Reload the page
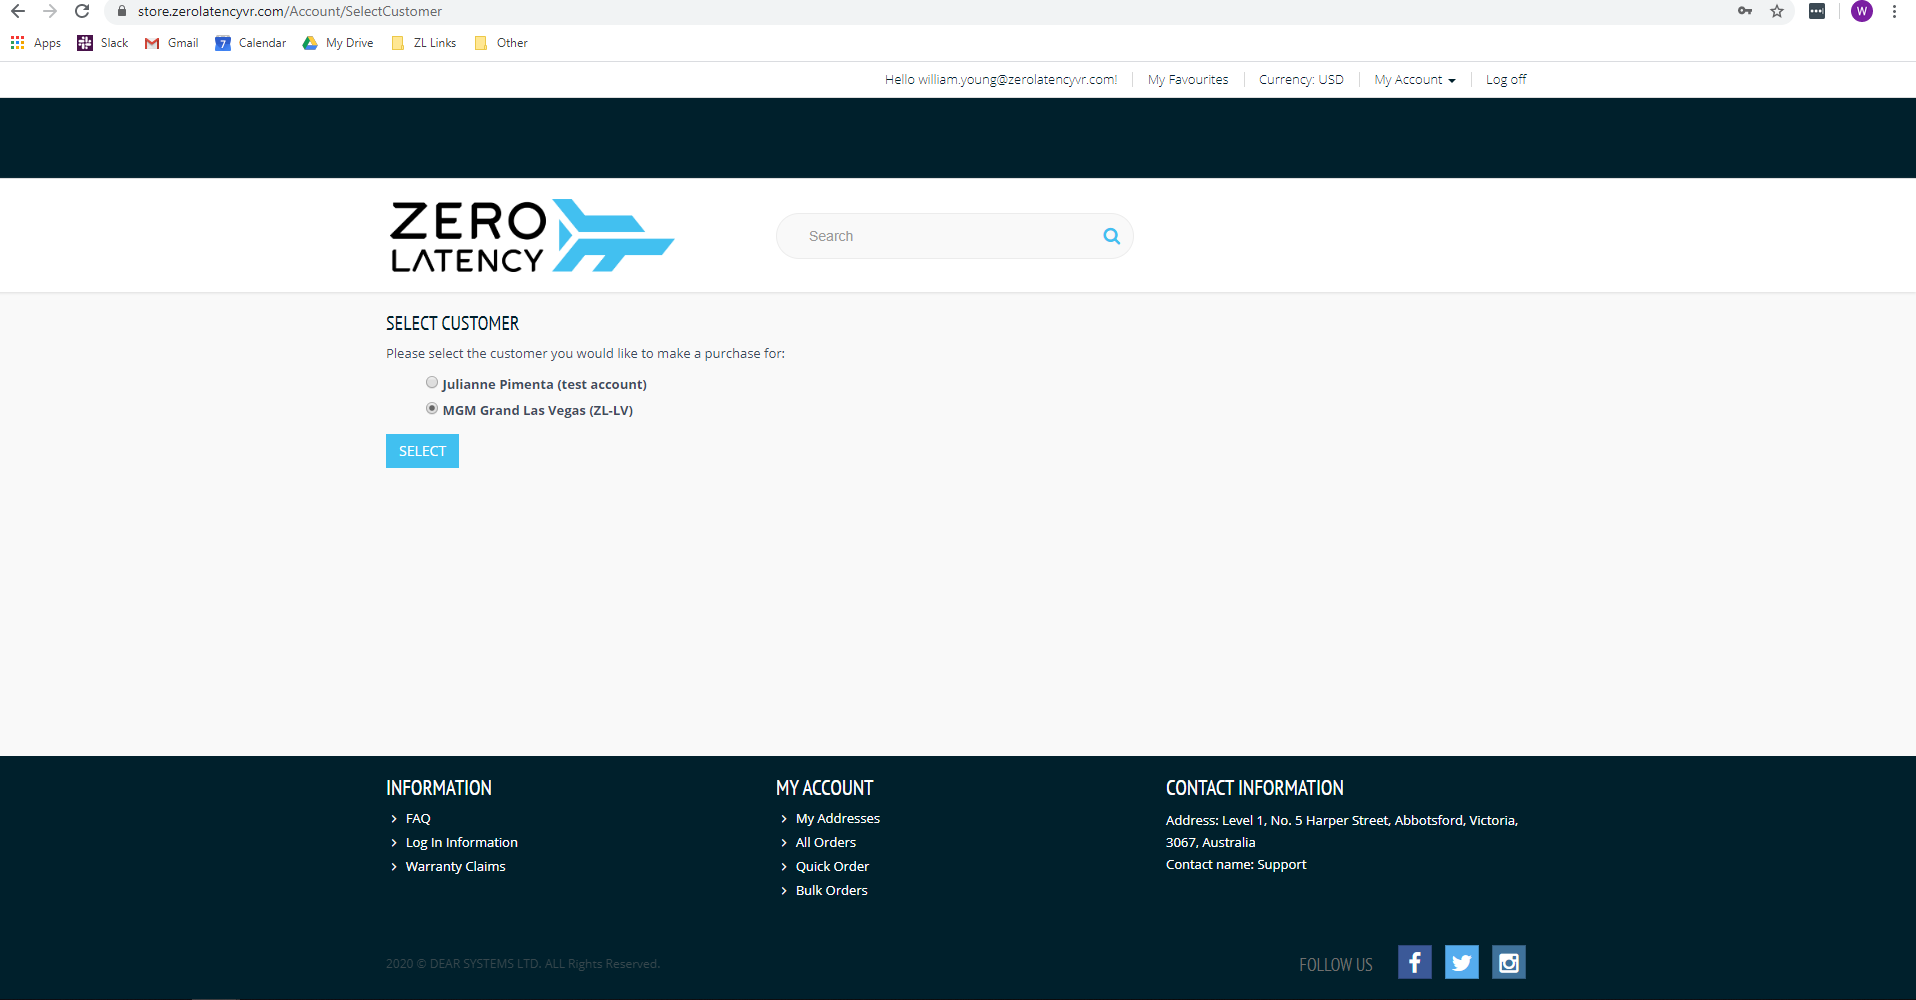 pyautogui.click(x=82, y=11)
